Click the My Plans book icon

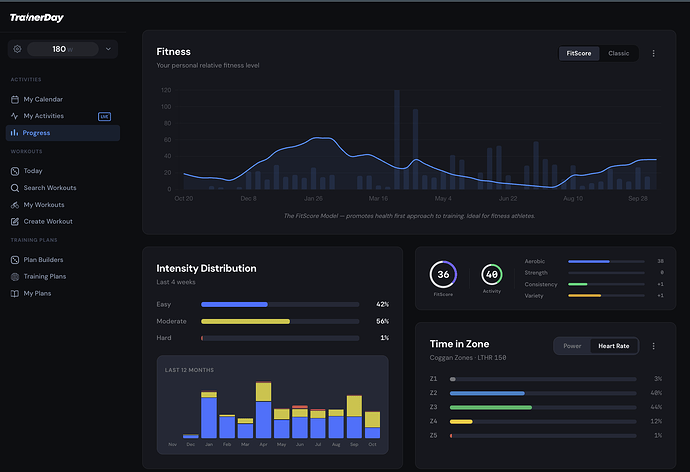click(x=15, y=293)
